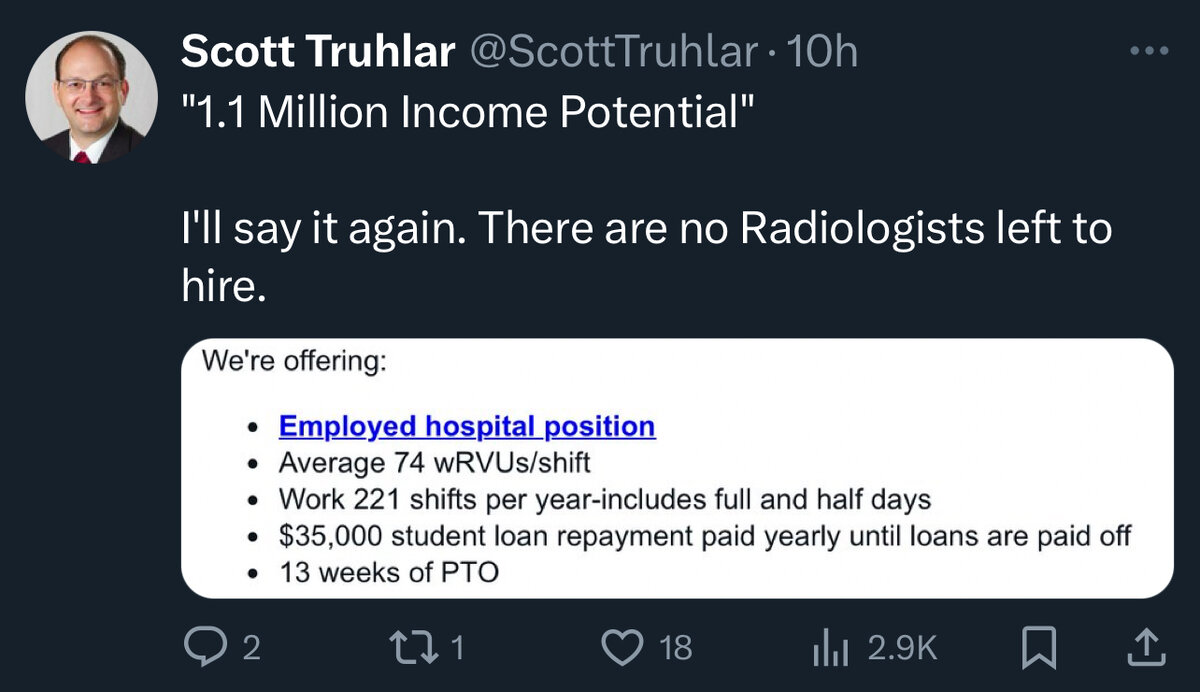Click the reply speech bubble icon
1200x692 pixels.
coord(206,648)
